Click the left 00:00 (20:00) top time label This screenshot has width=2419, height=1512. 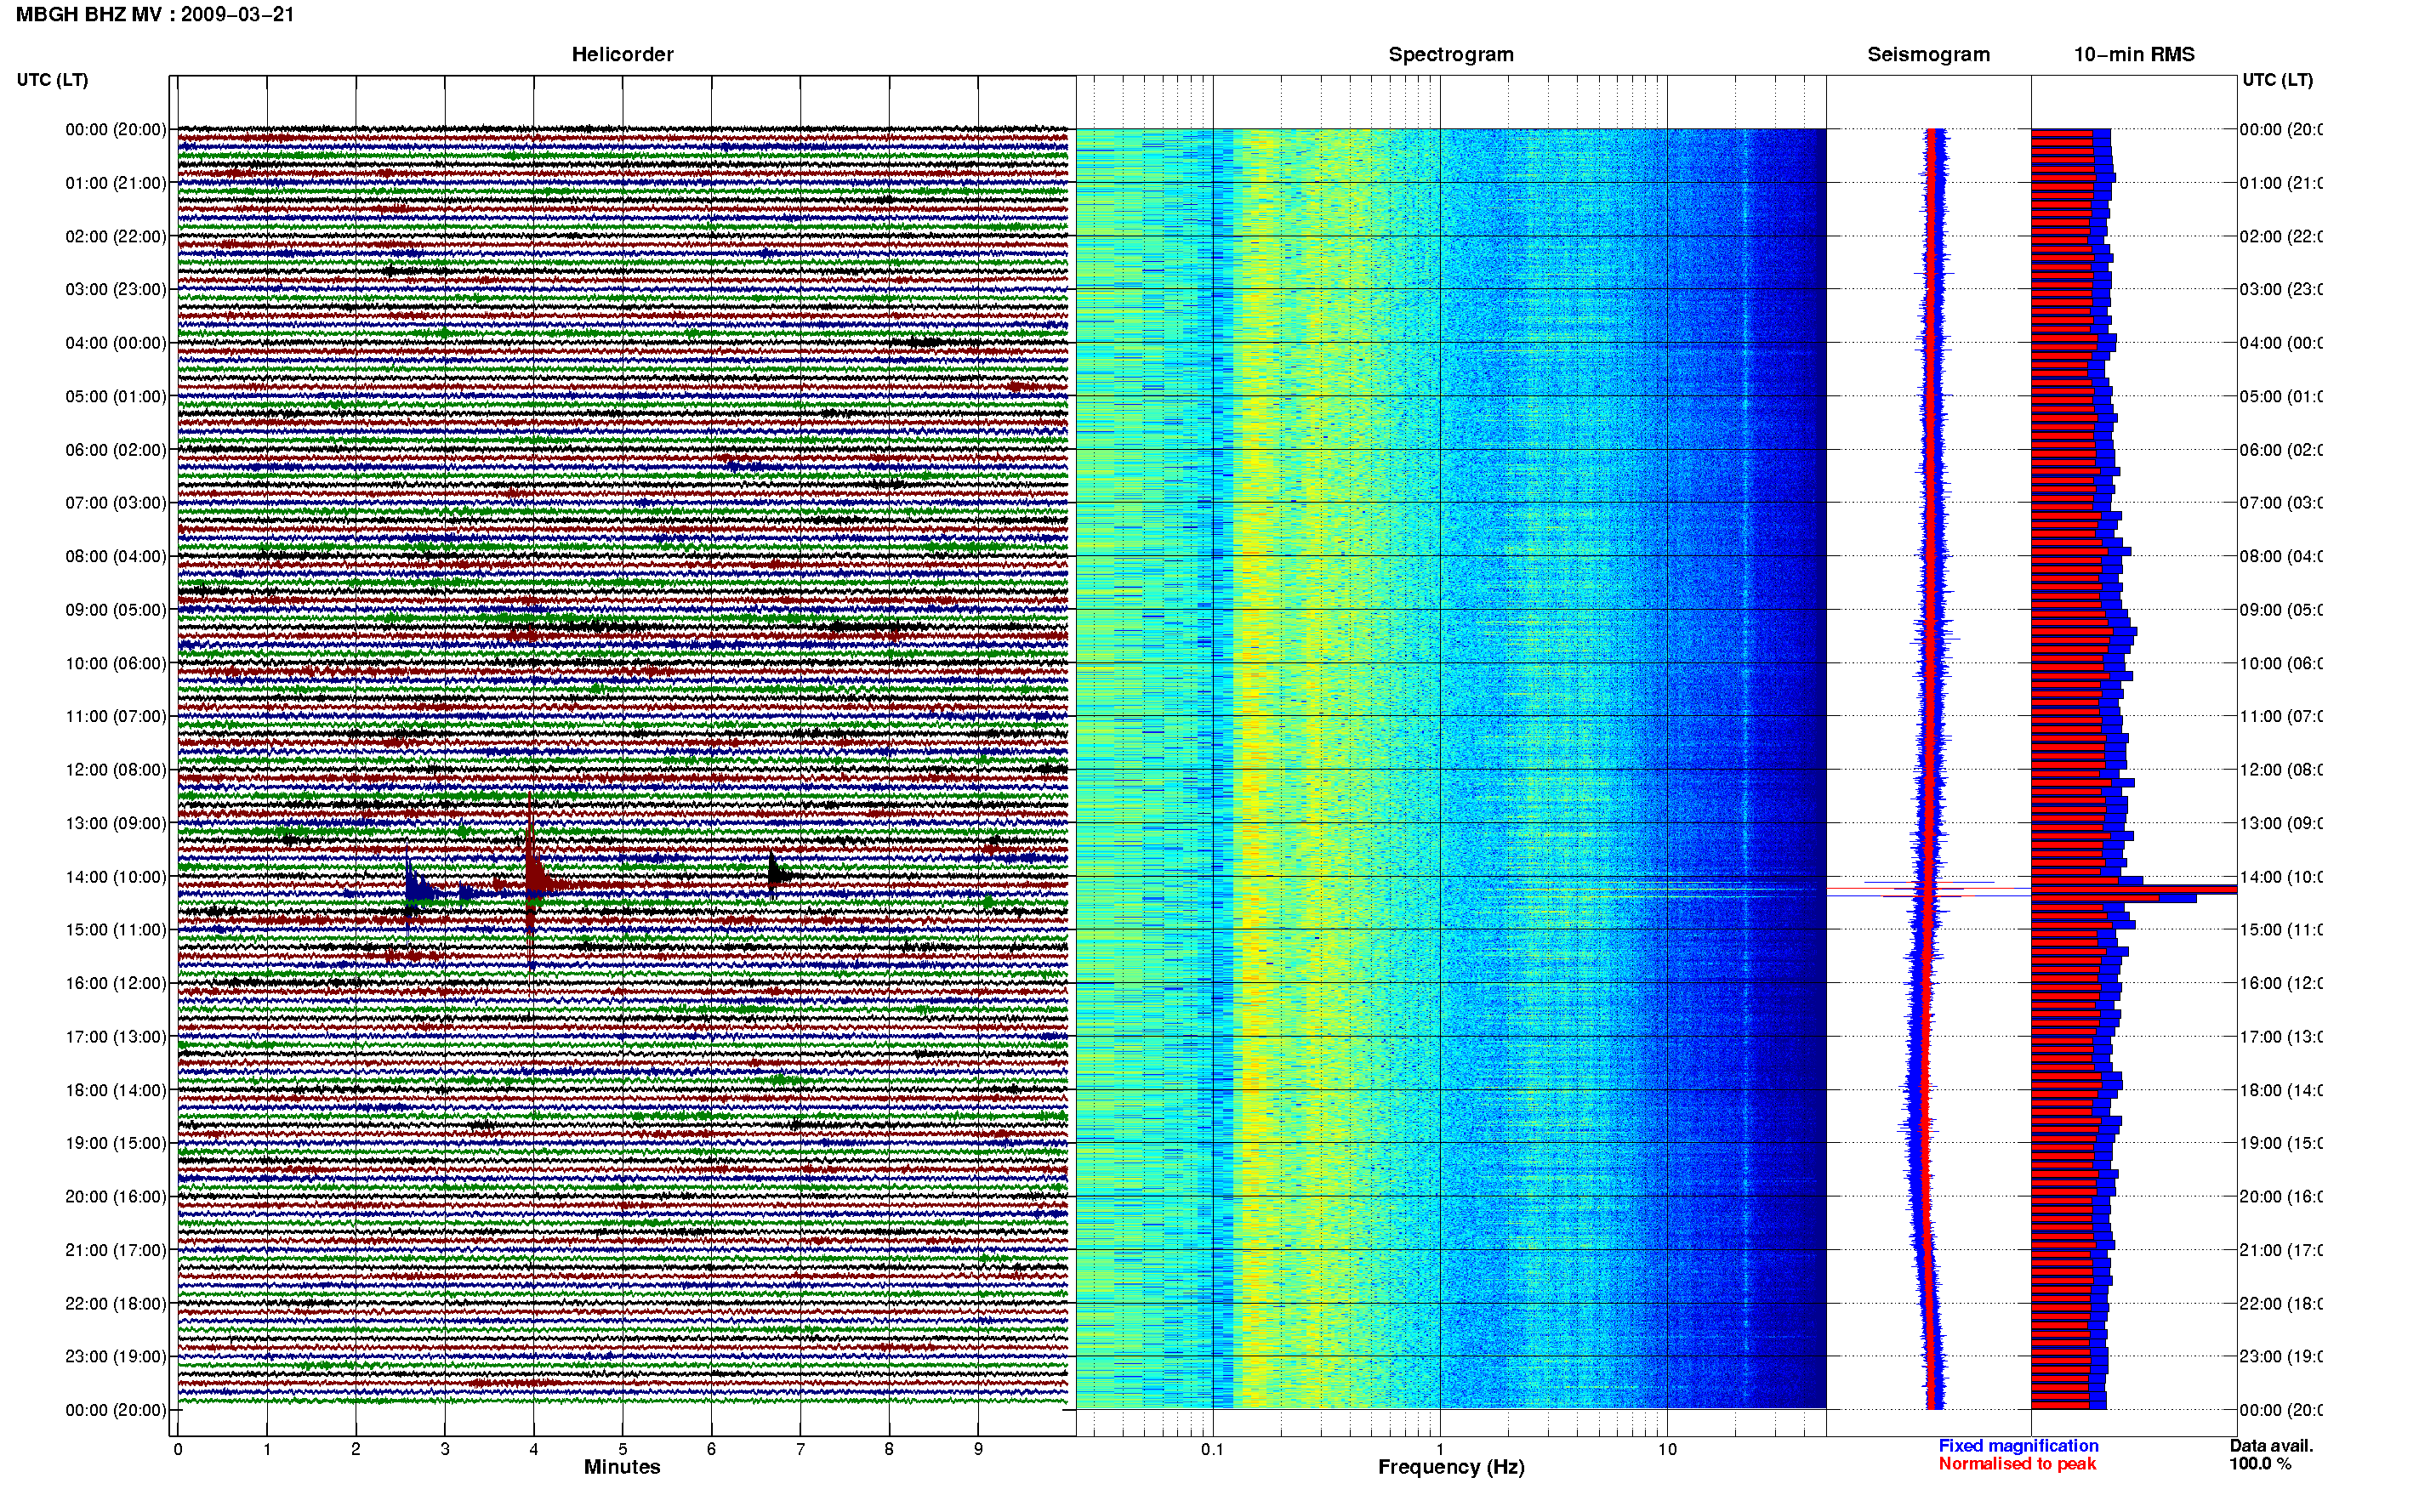[116, 130]
